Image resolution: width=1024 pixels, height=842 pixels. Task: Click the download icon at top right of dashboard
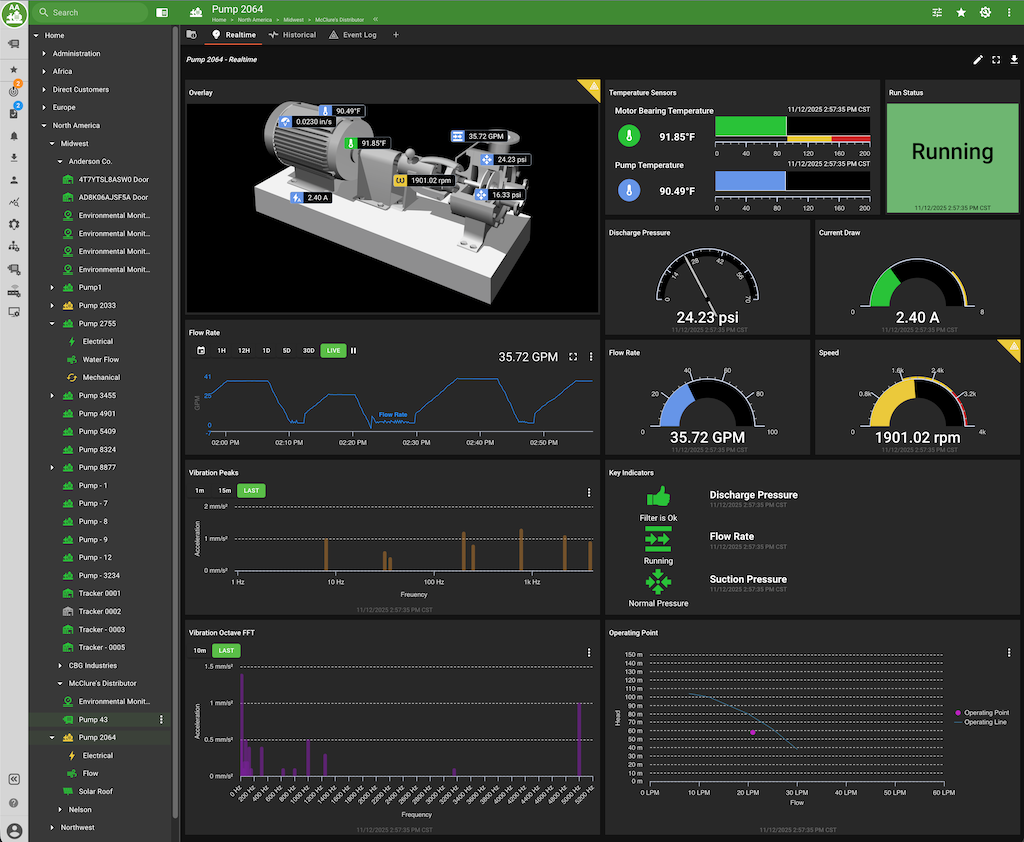click(x=1016, y=60)
